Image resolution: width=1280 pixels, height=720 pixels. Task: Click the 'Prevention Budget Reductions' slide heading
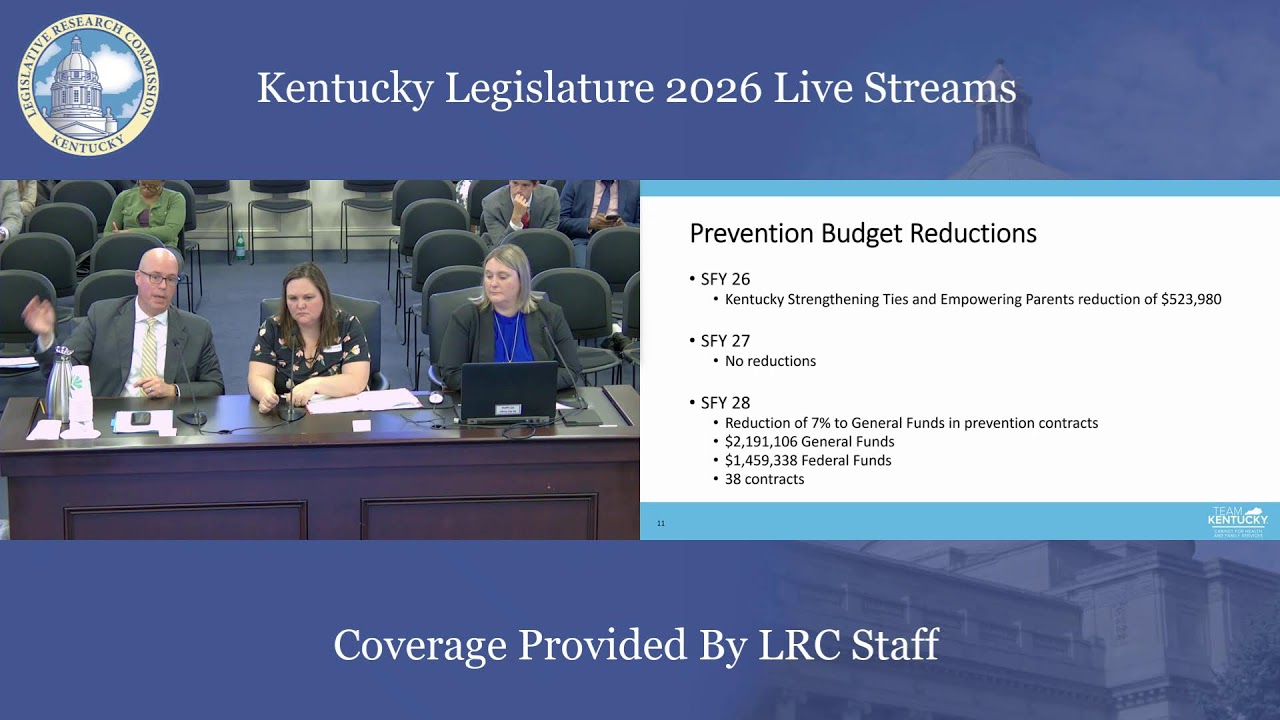[863, 234]
